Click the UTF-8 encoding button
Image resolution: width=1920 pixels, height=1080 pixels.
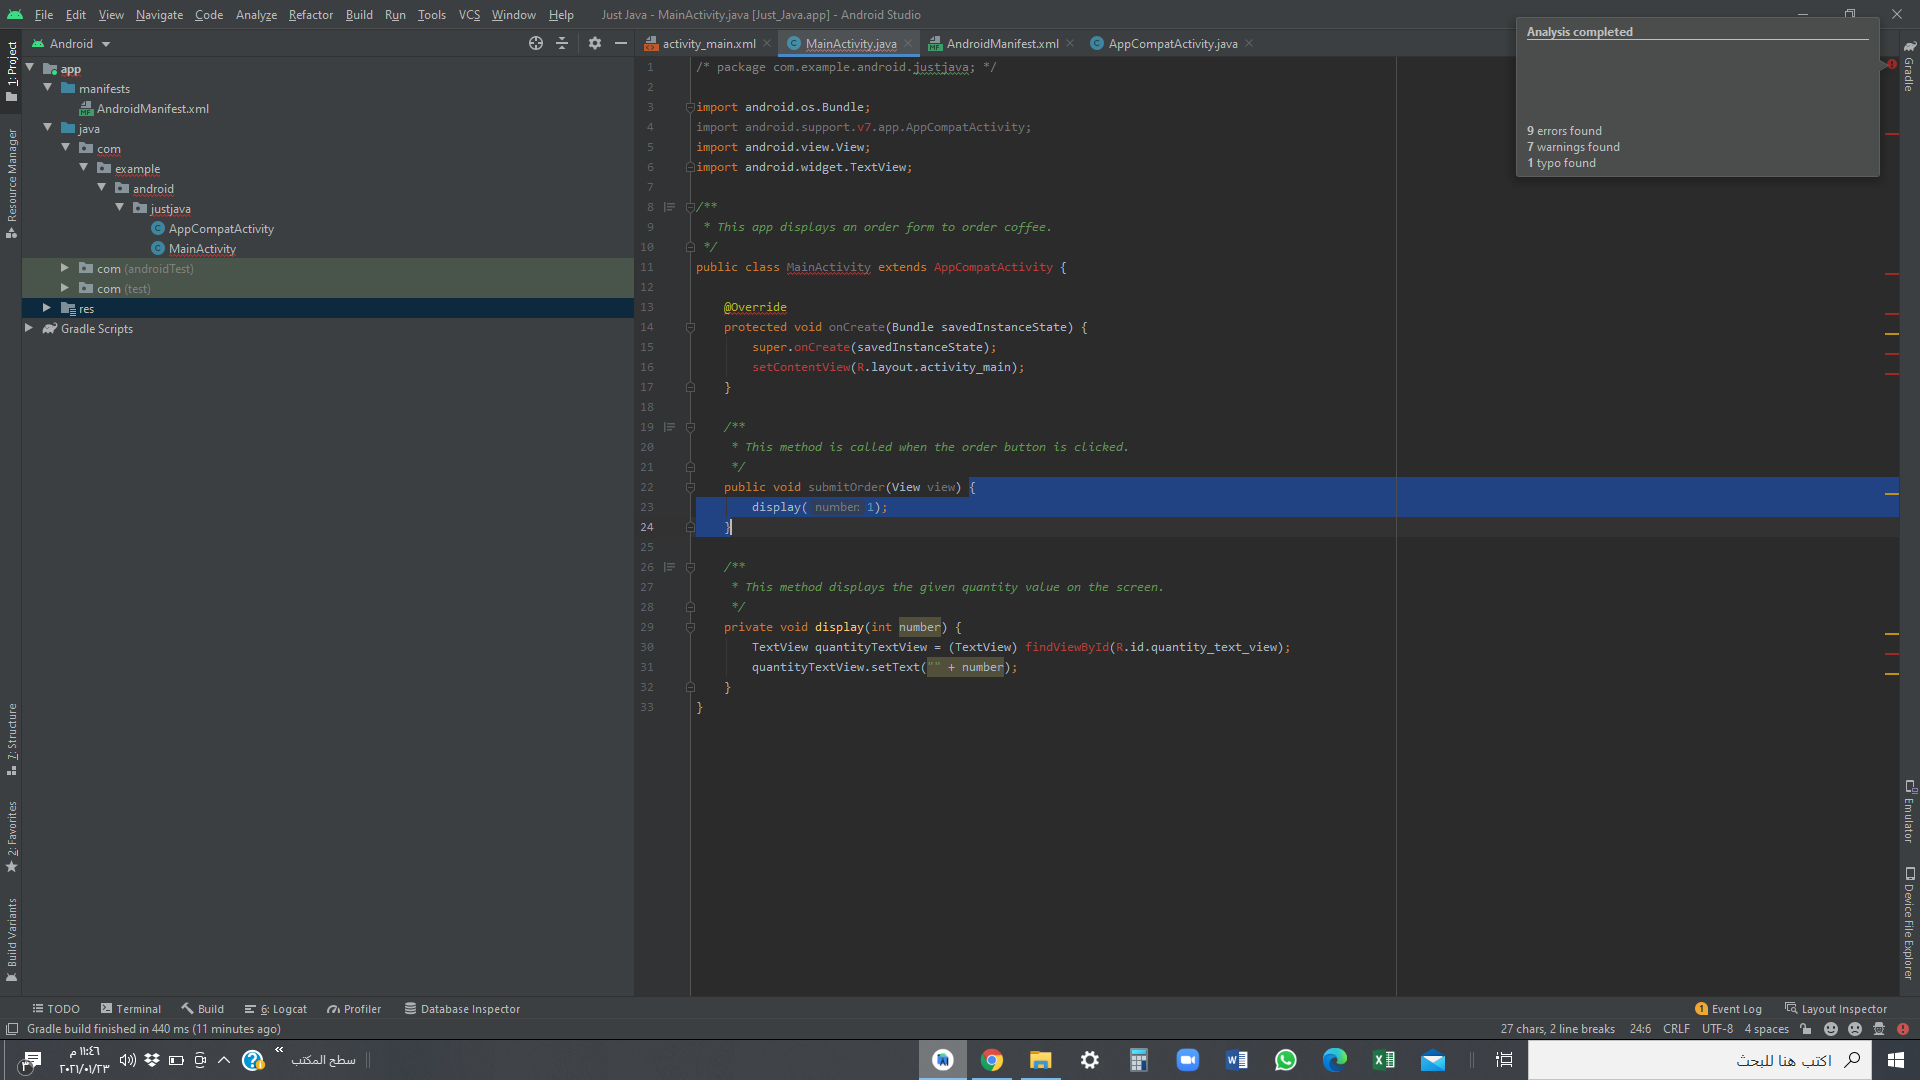click(1717, 1029)
